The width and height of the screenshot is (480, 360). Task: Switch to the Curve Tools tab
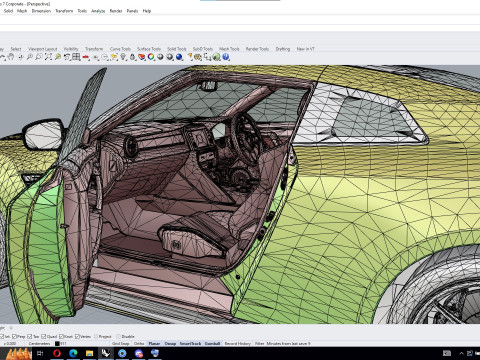[120, 49]
